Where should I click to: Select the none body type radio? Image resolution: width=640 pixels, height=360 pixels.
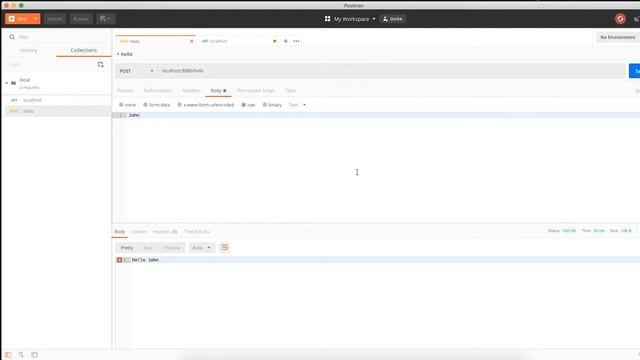(121, 105)
